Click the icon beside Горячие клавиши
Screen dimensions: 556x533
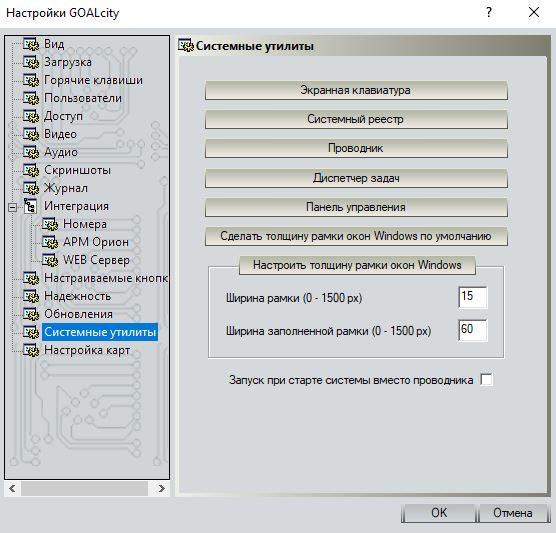(31, 80)
